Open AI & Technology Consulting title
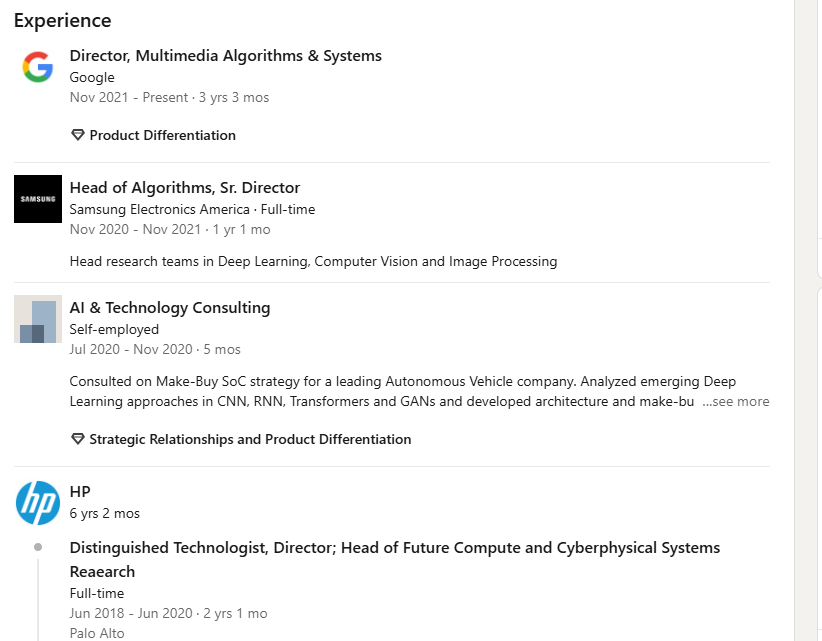 170,308
